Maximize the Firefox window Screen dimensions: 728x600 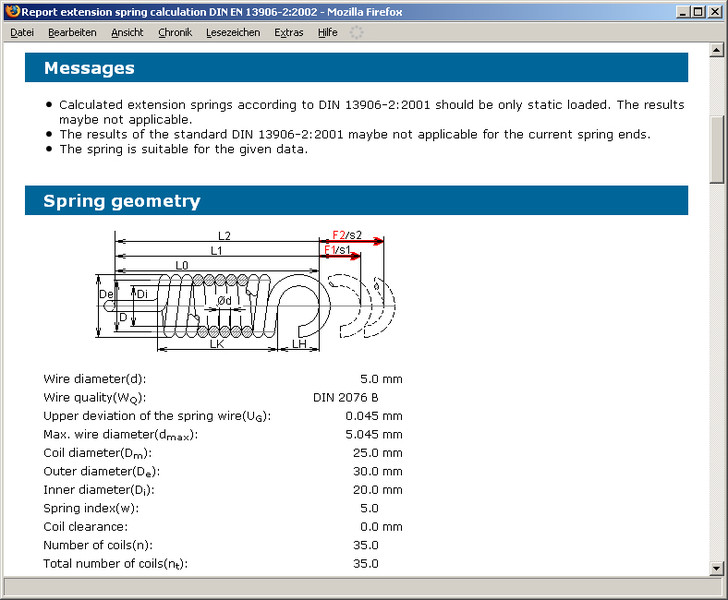point(698,12)
